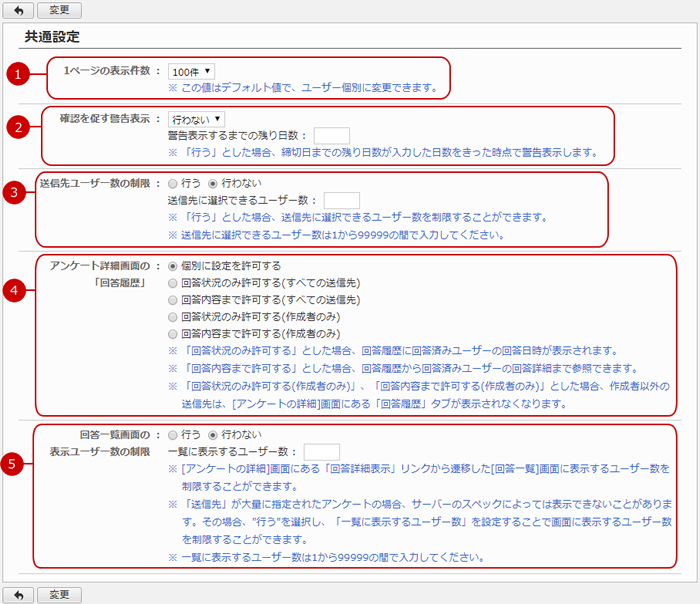Select 行わない for 送信先ユーザー数の制限
700x604 pixels.
point(211,184)
